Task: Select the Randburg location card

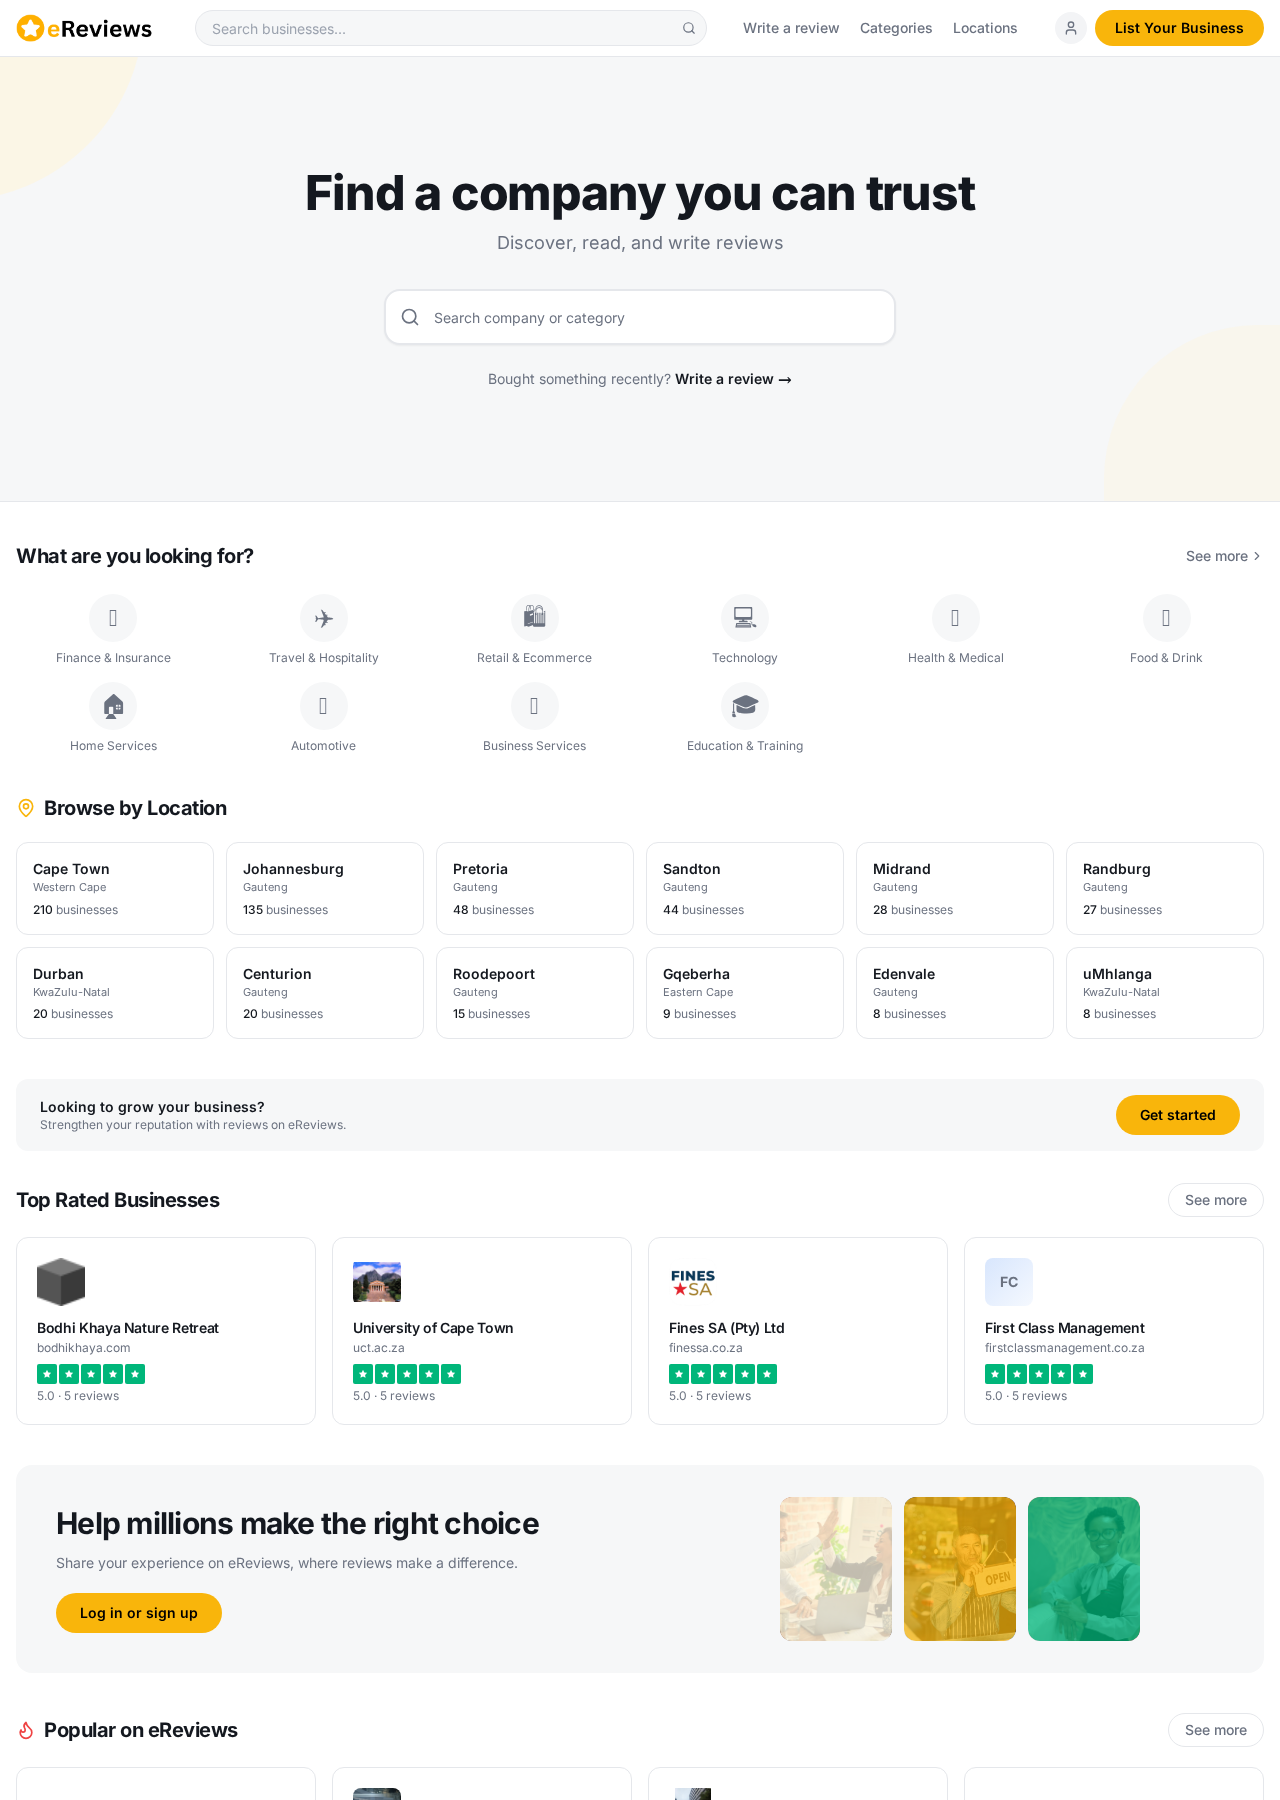Action: coord(1165,888)
